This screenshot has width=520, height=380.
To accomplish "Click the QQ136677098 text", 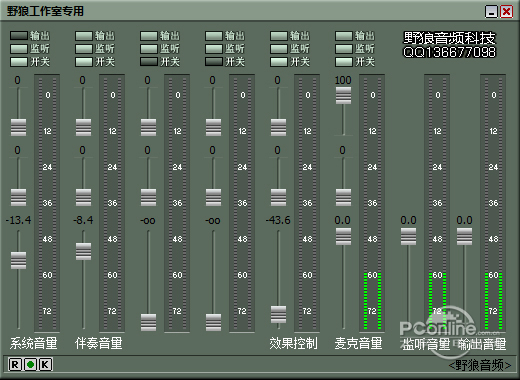I will click(450, 52).
